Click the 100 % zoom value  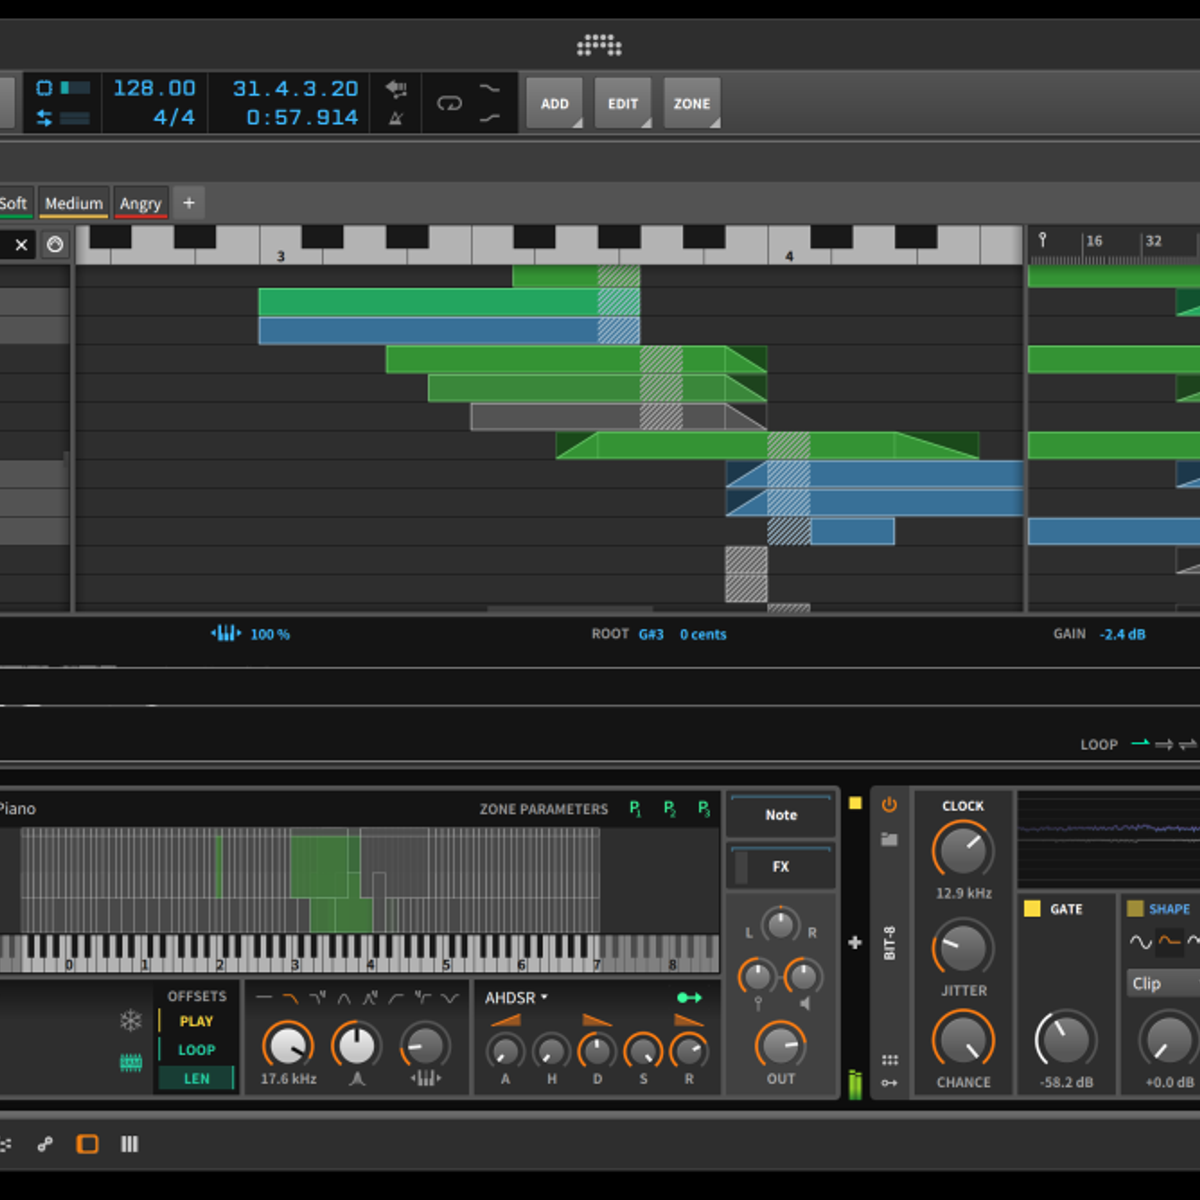(x=270, y=634)
